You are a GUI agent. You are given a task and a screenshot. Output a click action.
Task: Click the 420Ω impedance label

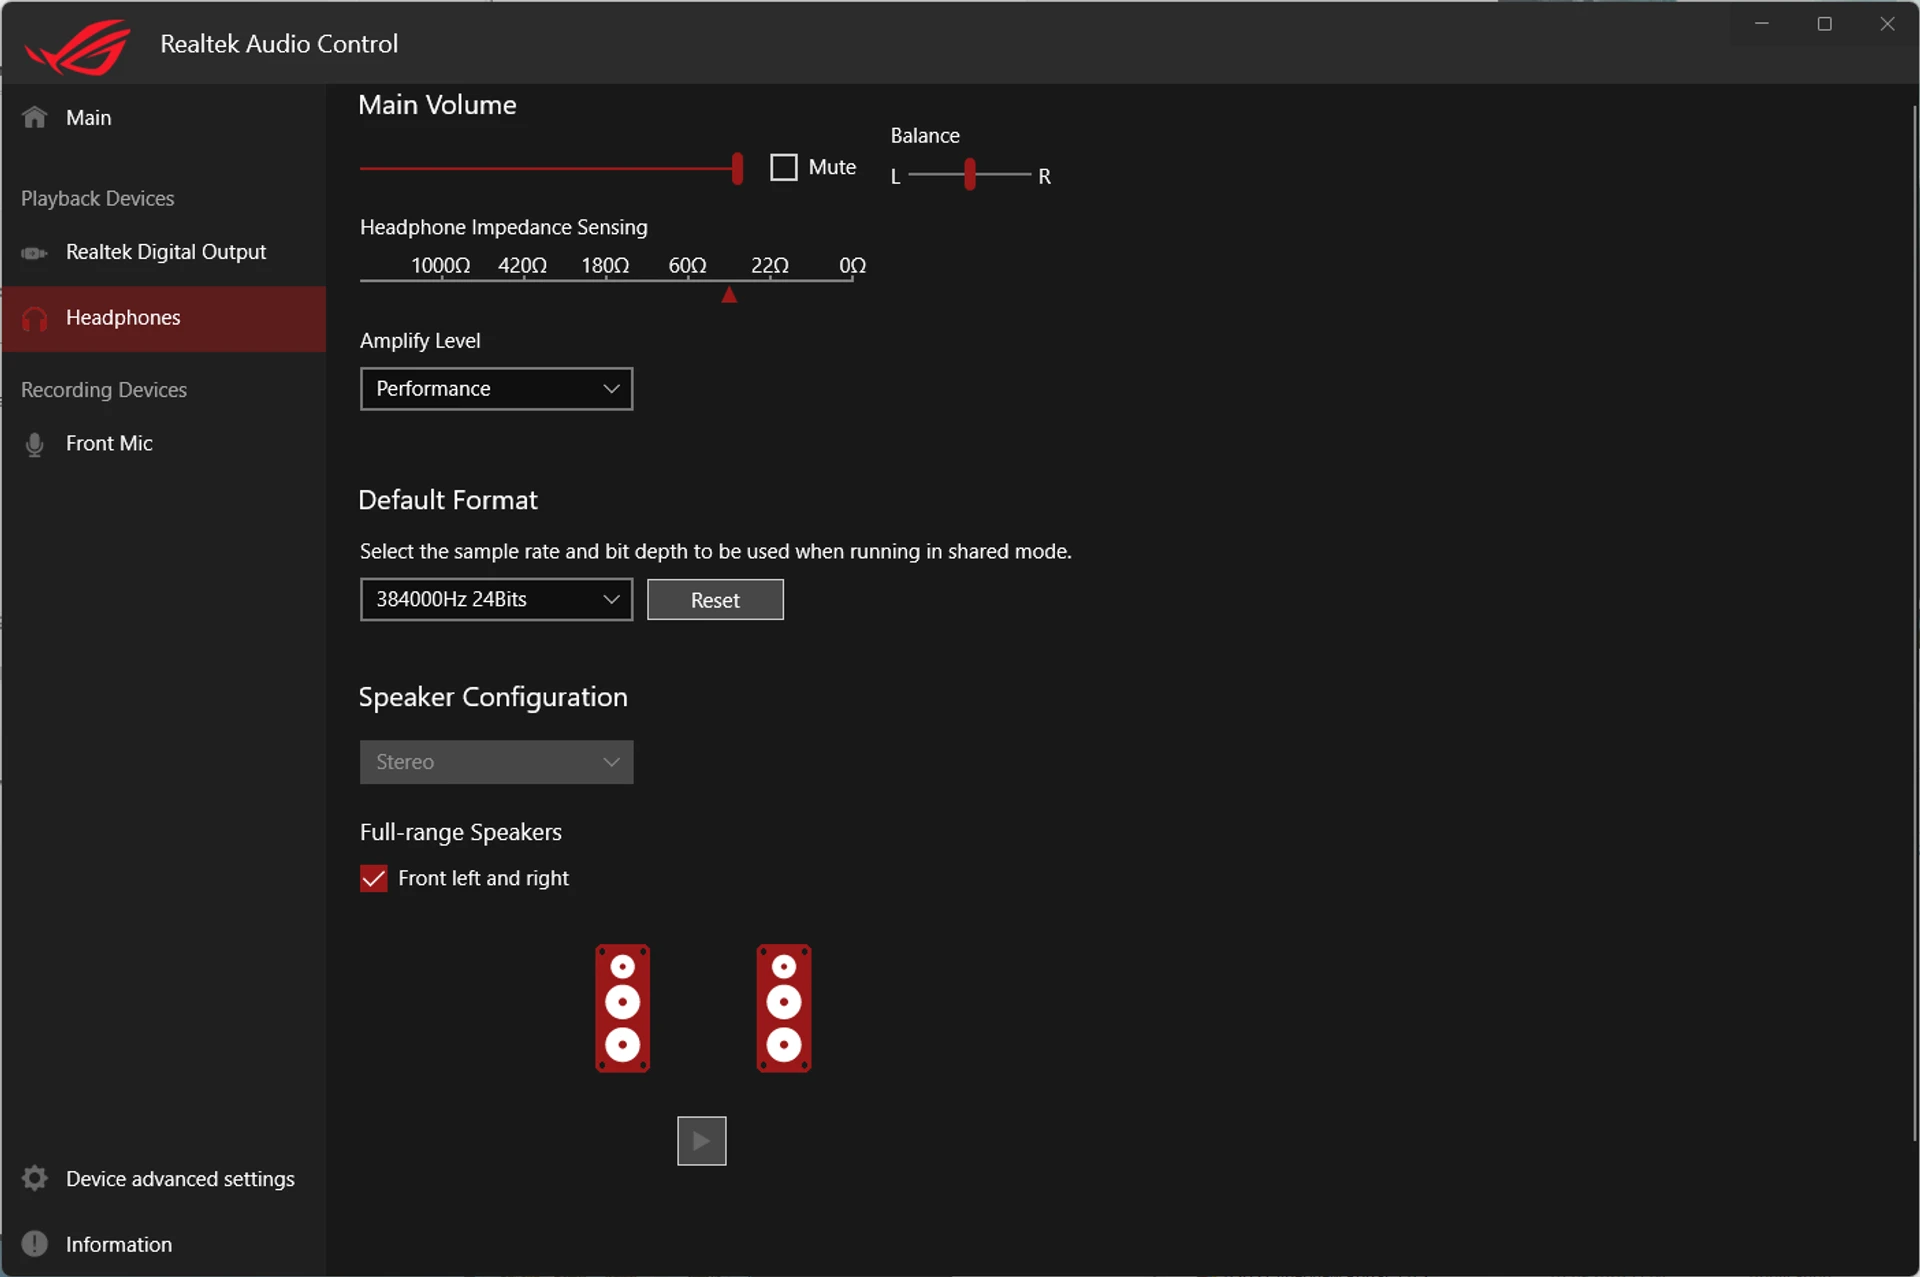click(522, 265)
